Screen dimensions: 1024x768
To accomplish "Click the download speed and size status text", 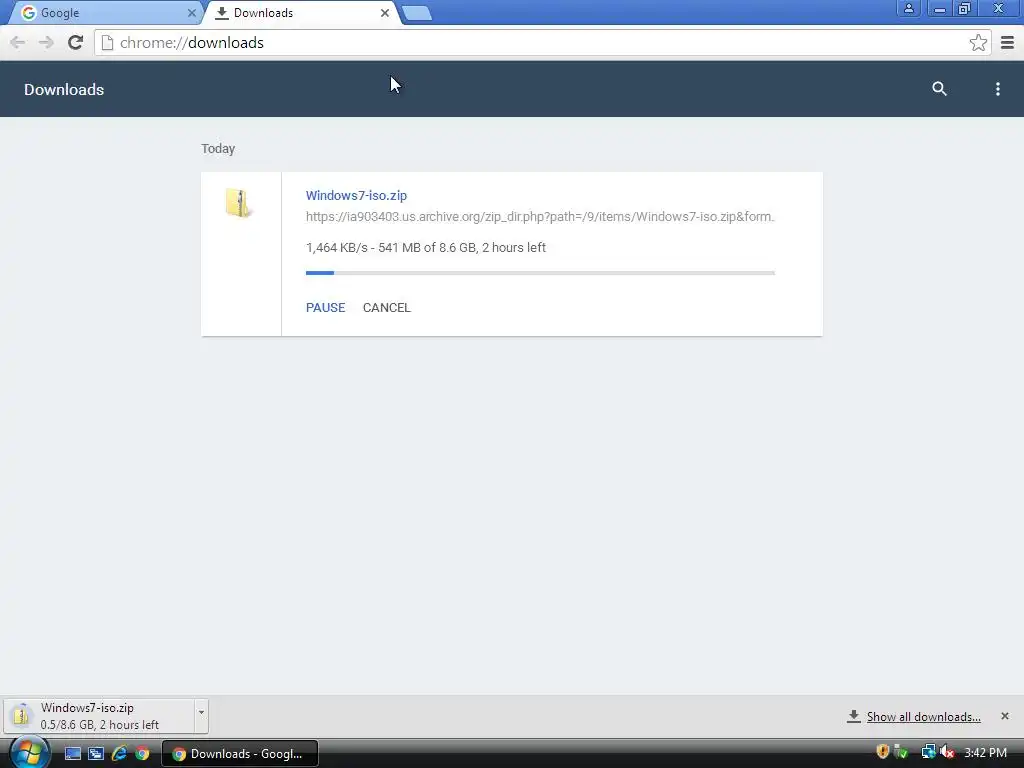I will pos(426,248).
